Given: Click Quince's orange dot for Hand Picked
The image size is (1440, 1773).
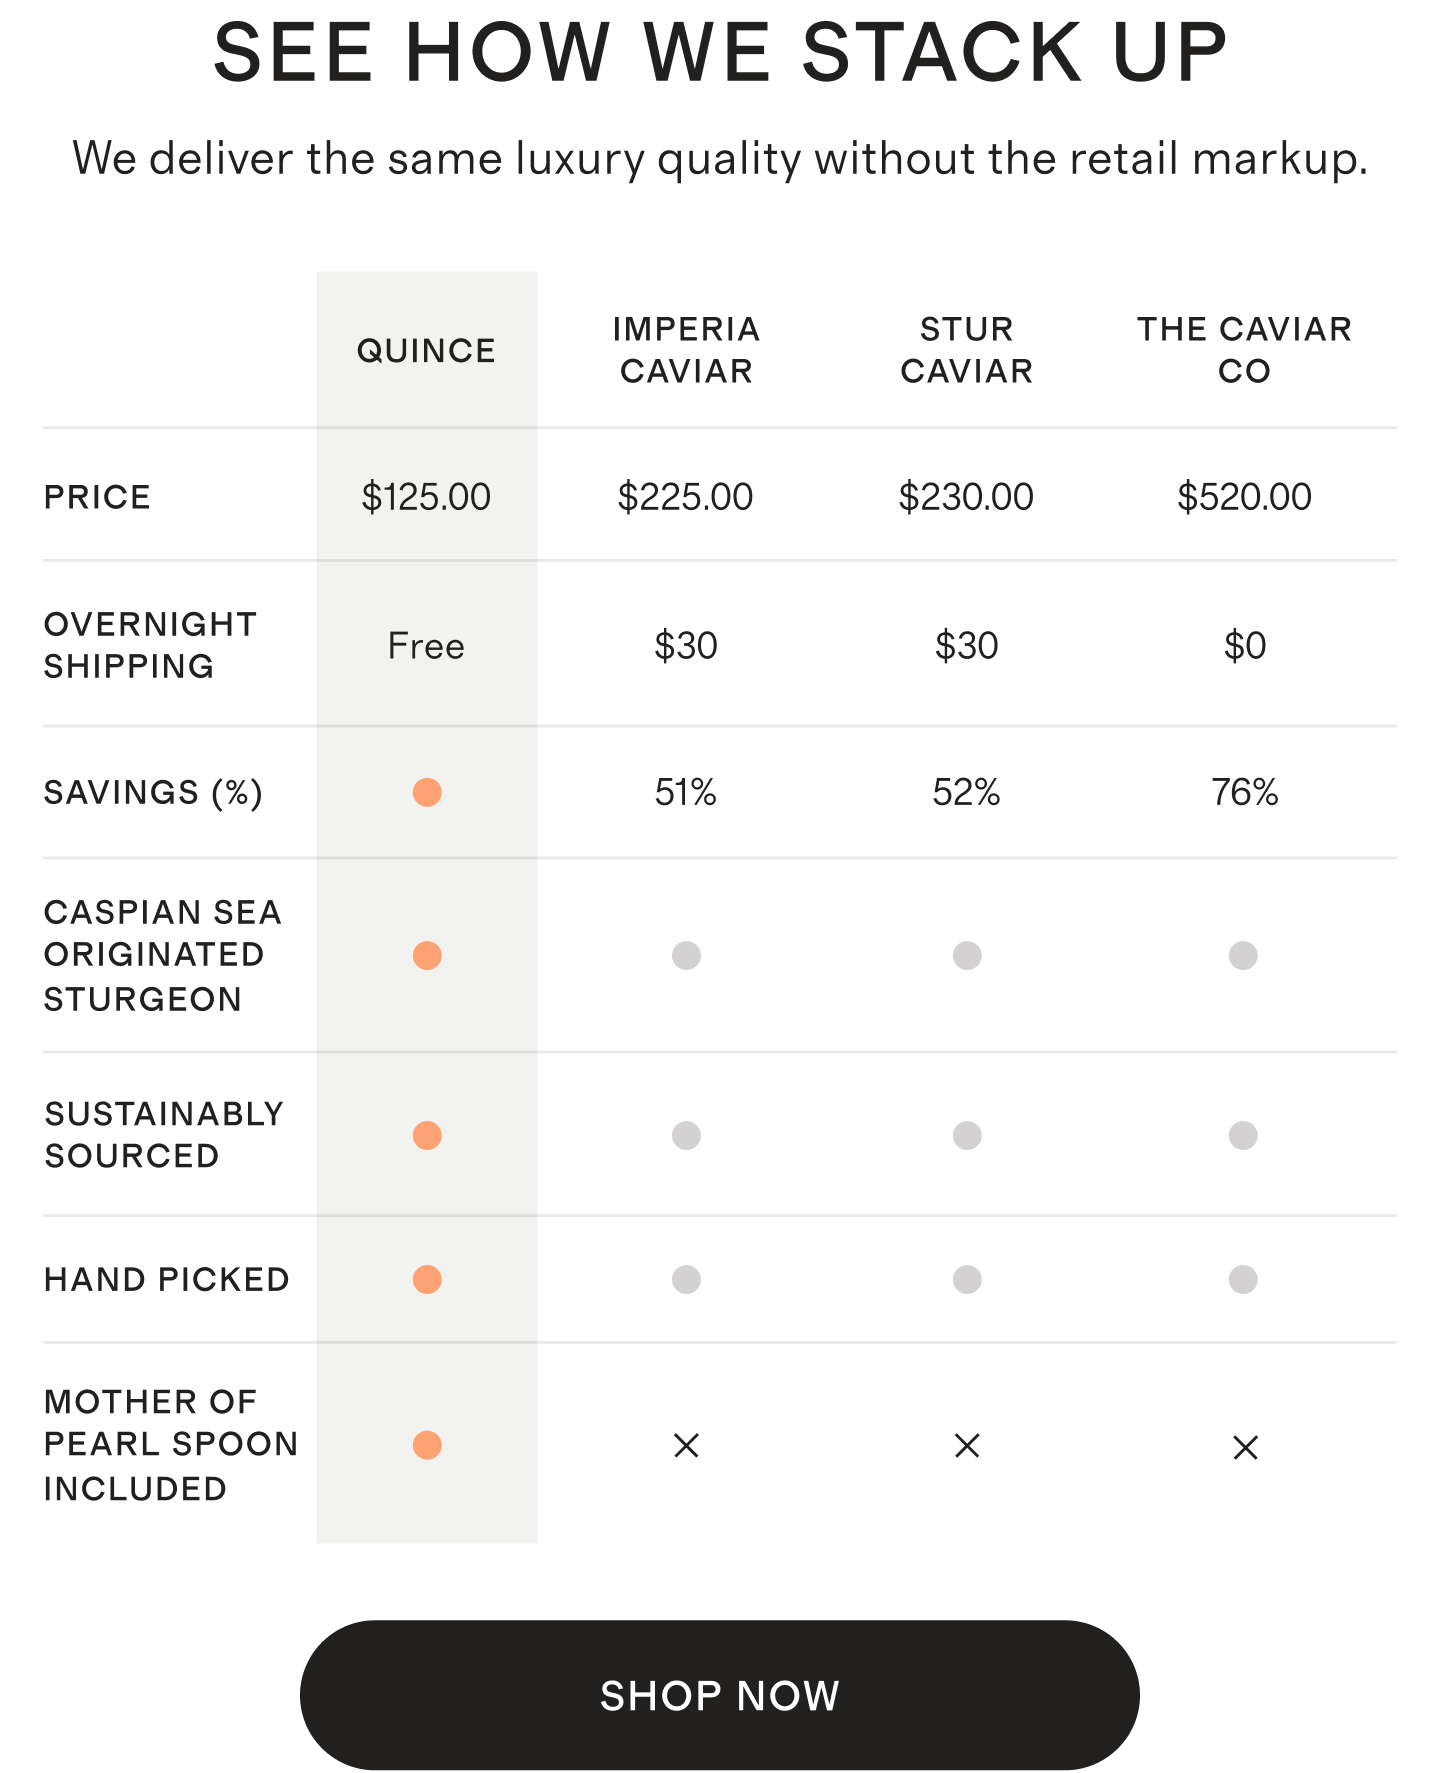Looking at the screenshot, I should click(427, 1279).
